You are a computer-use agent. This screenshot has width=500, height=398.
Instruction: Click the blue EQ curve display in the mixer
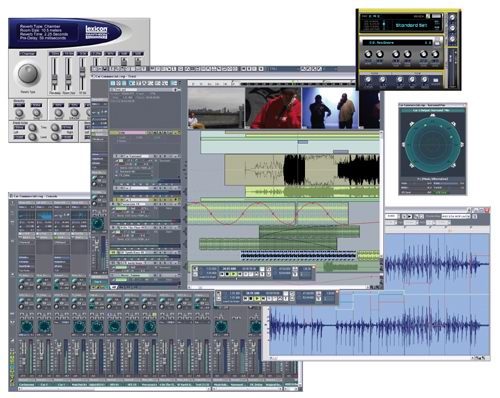click(44, 216)
